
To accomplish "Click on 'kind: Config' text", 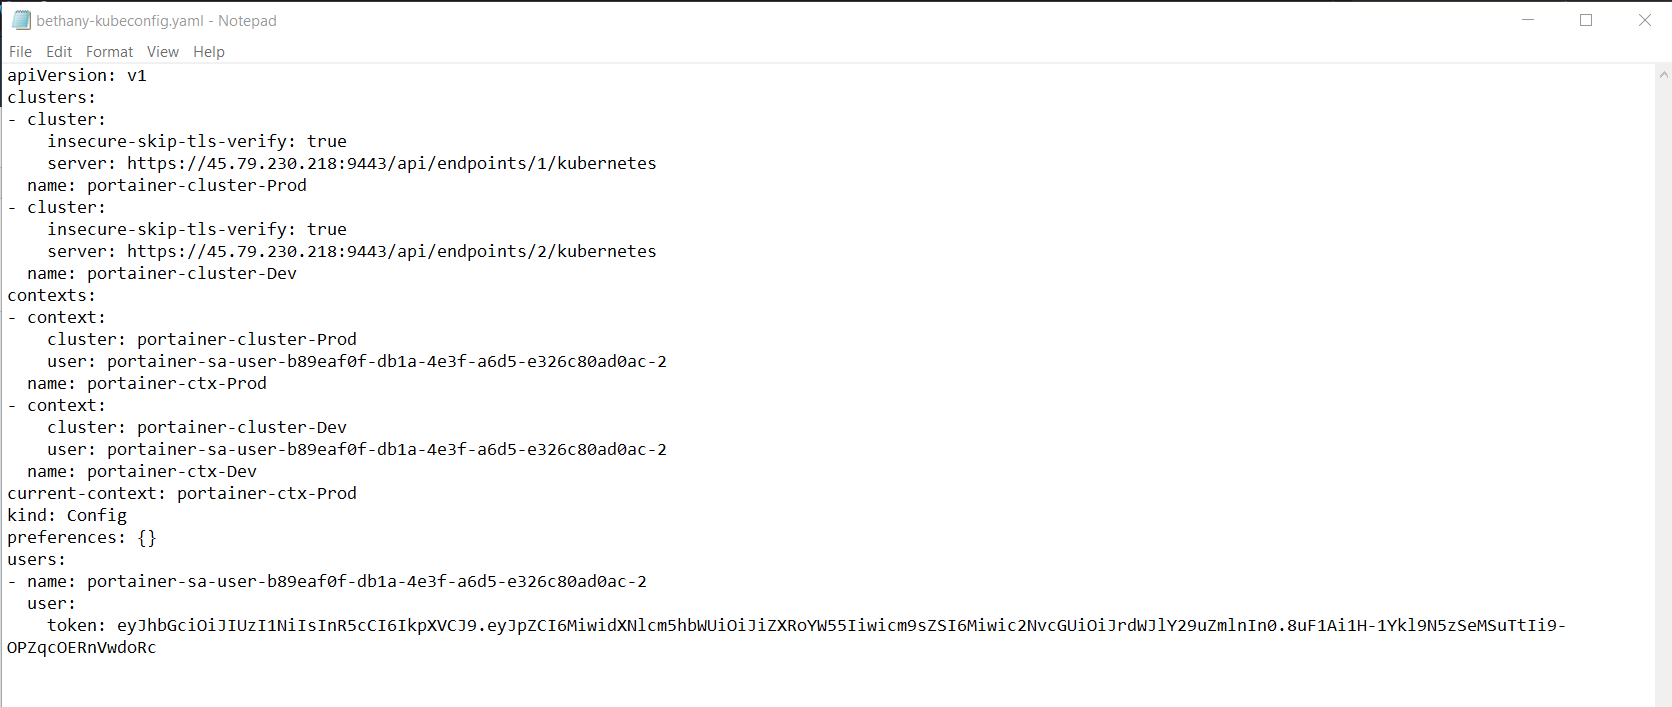I will 67,516.
